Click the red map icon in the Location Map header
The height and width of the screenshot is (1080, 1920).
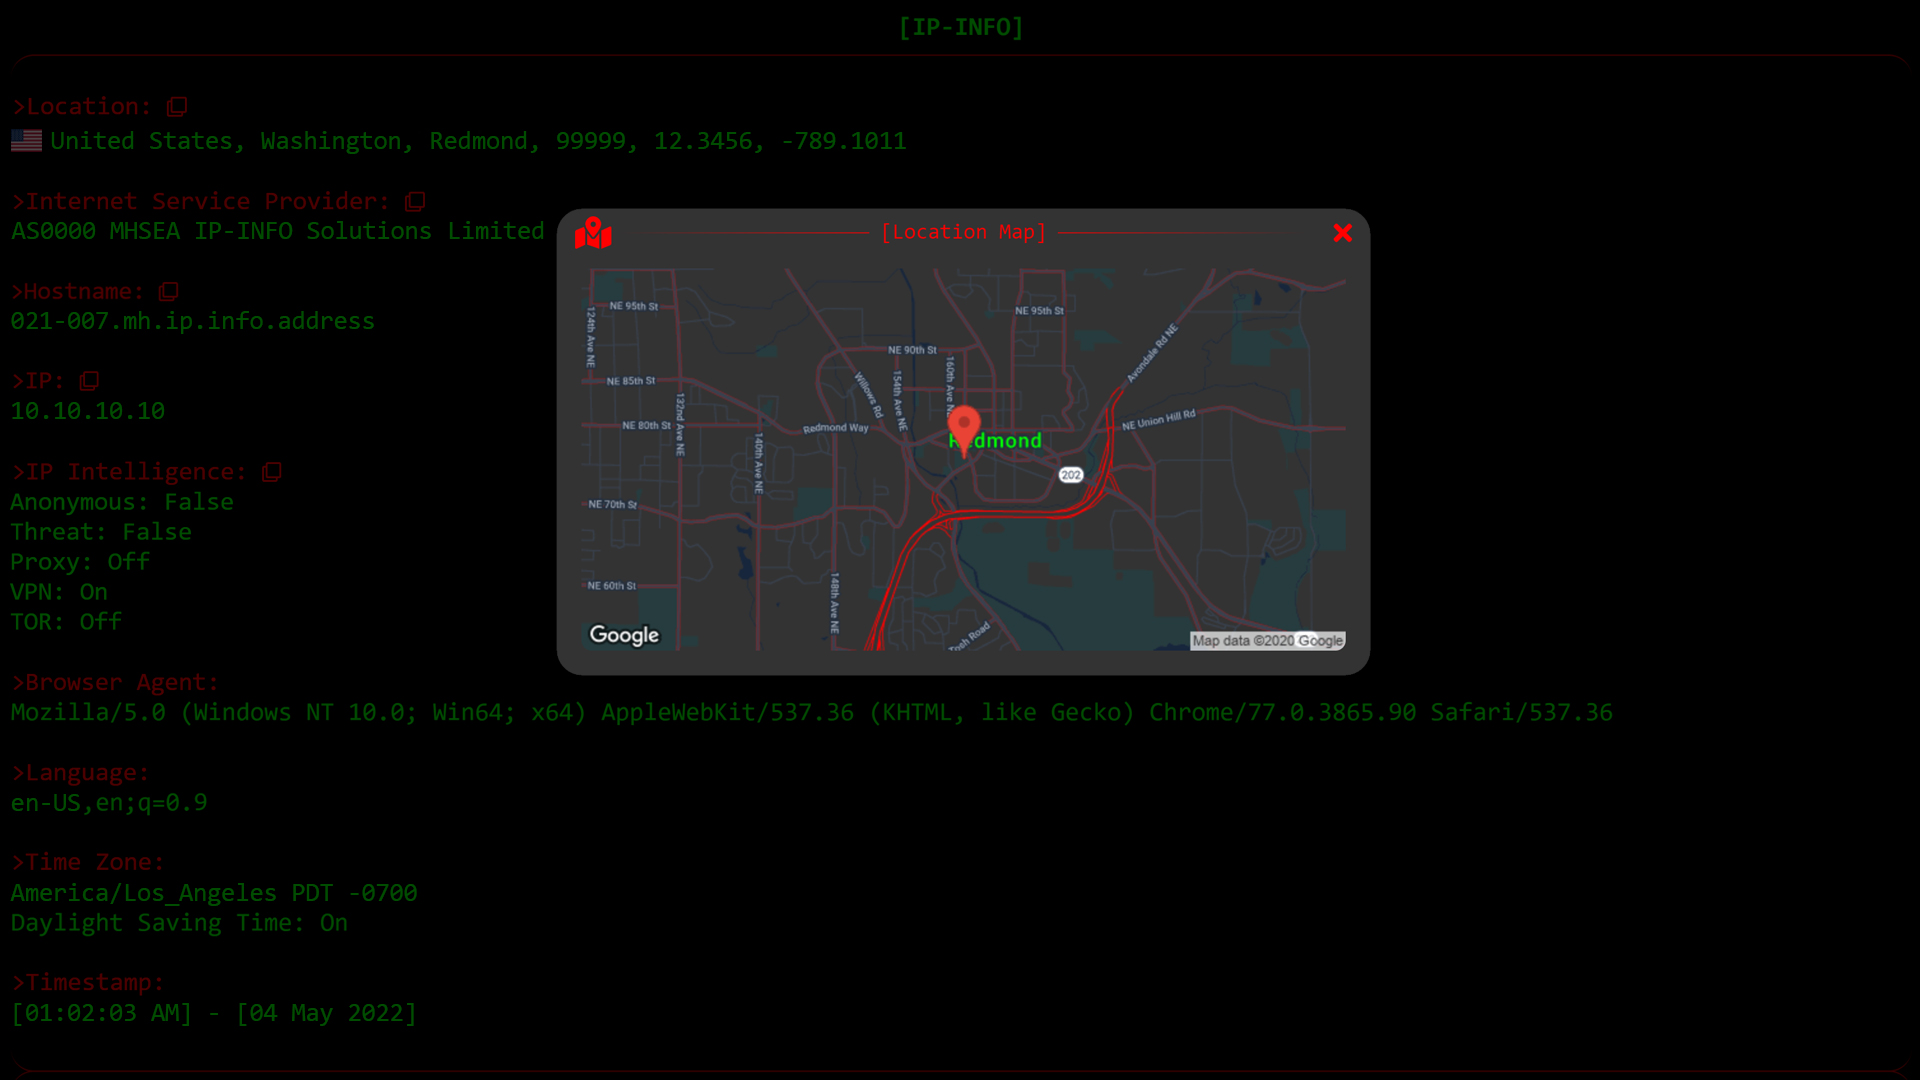point(594,233)
